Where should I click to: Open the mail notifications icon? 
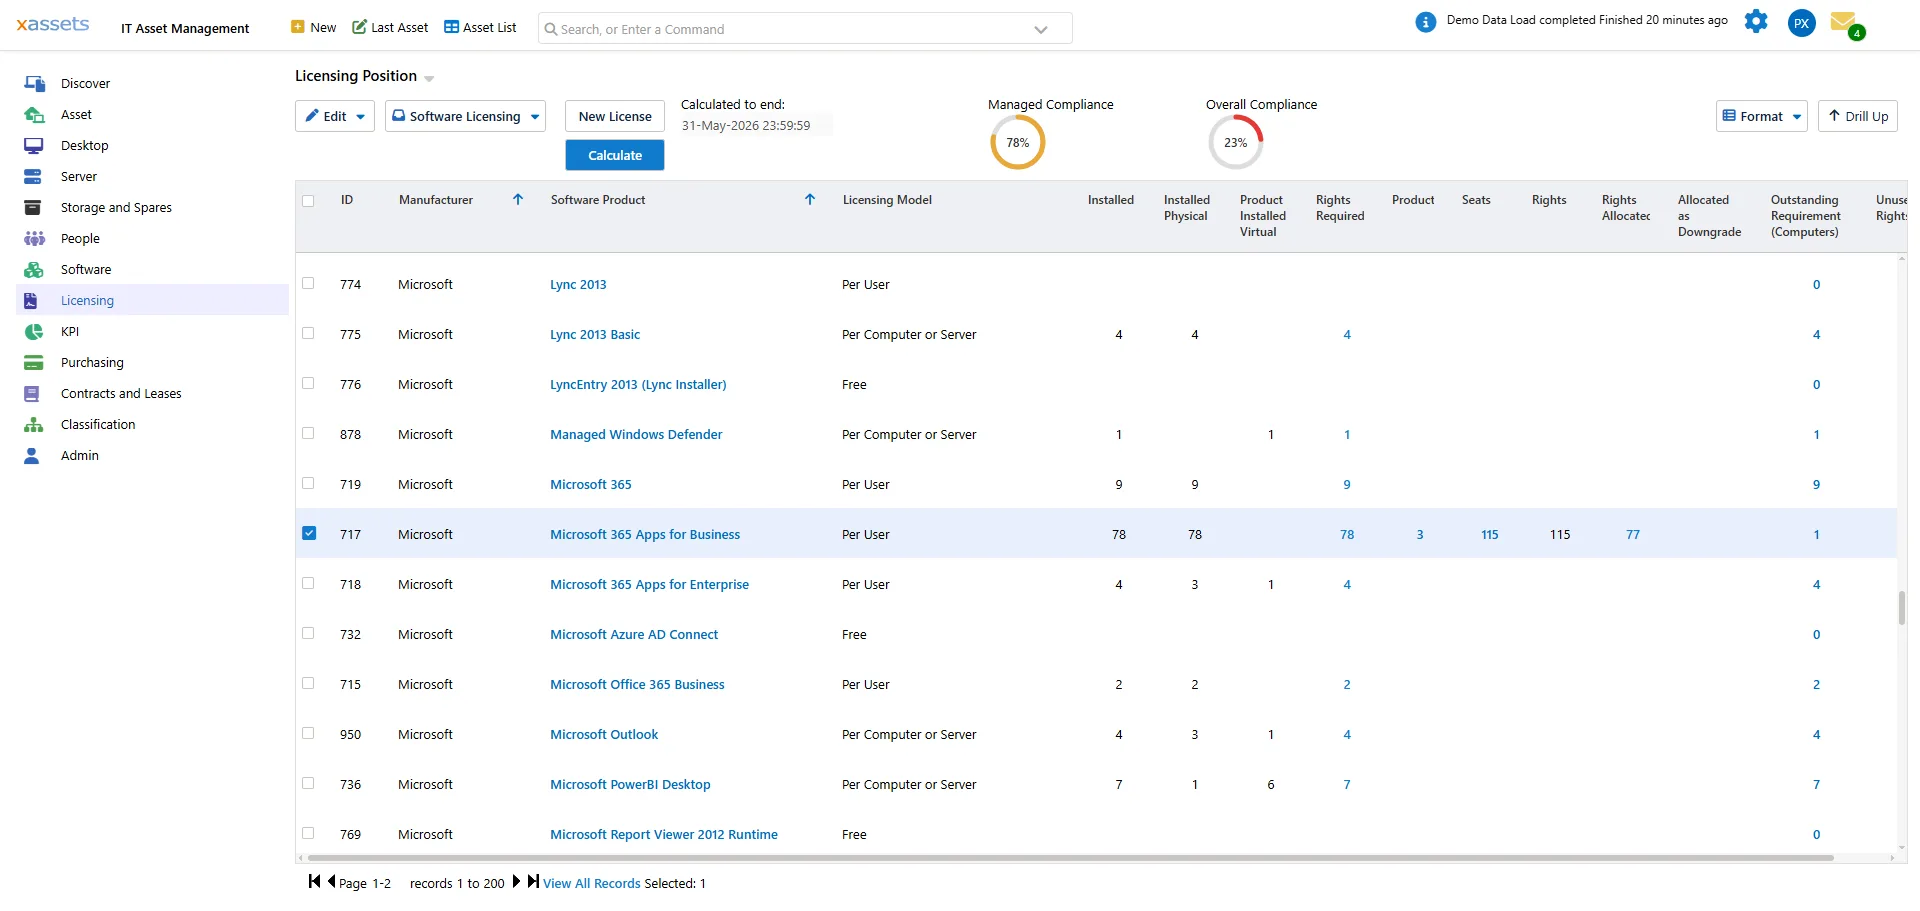pyautogui.click(x=1846, y=23)
